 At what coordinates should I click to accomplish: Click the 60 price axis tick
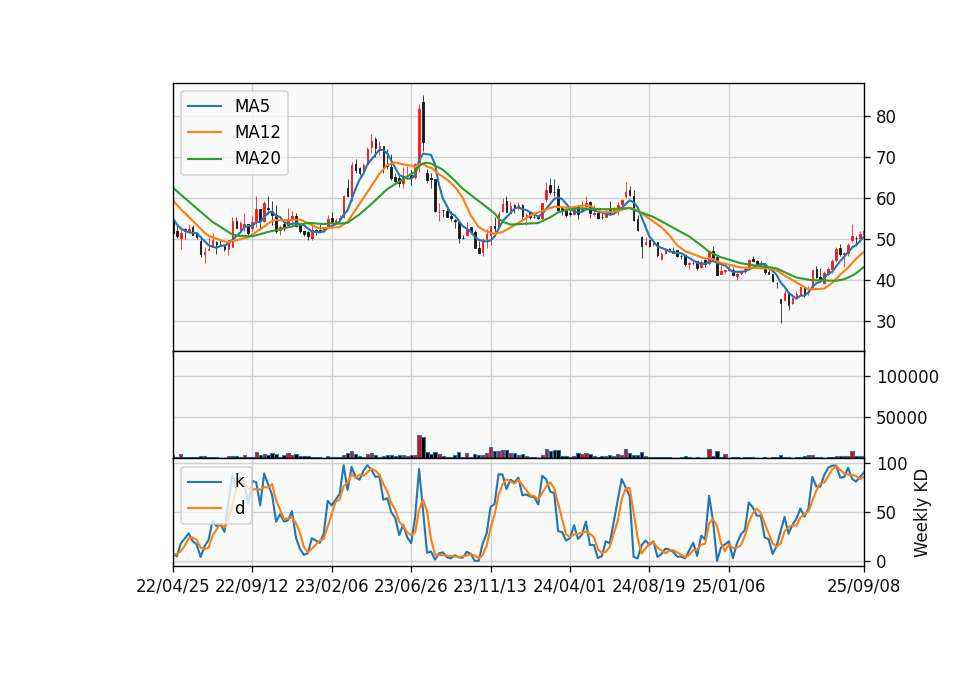coord(886,199)
